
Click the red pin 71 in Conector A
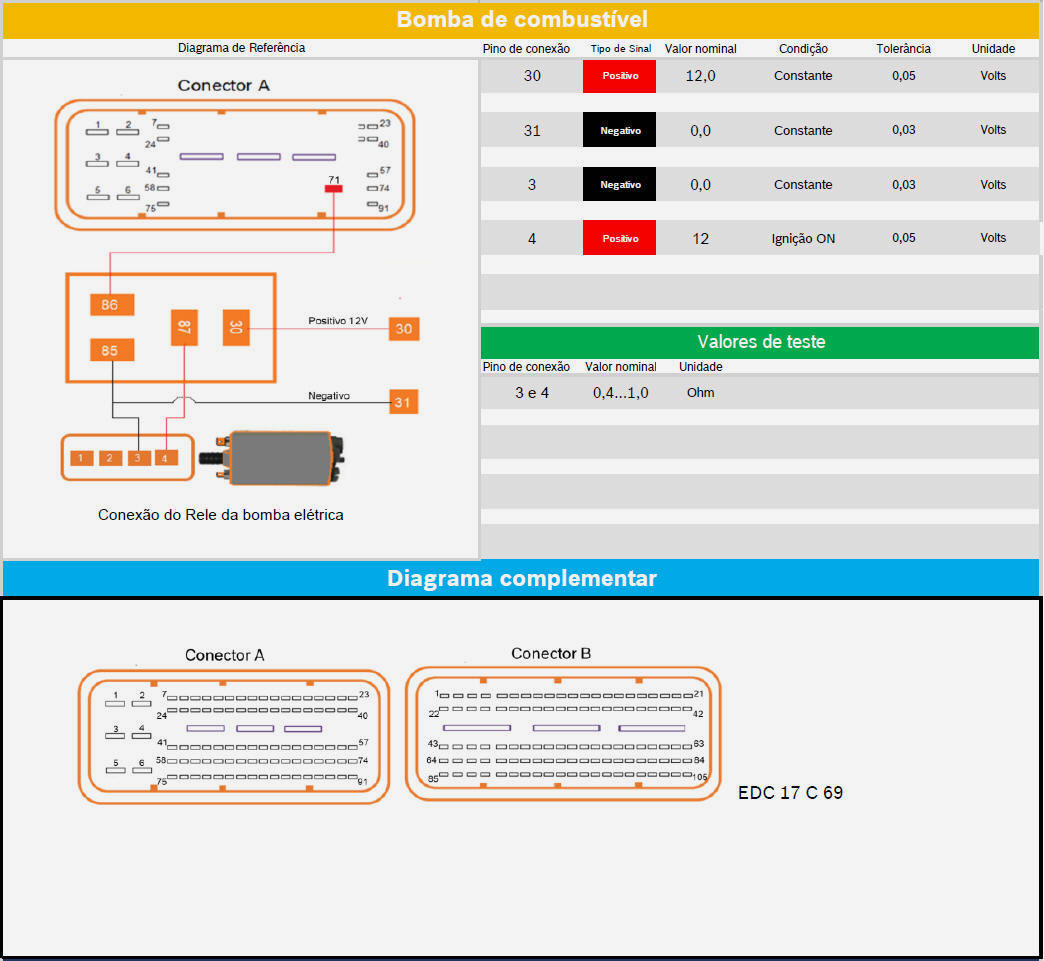pyautogui.click(x=333, y=187)
